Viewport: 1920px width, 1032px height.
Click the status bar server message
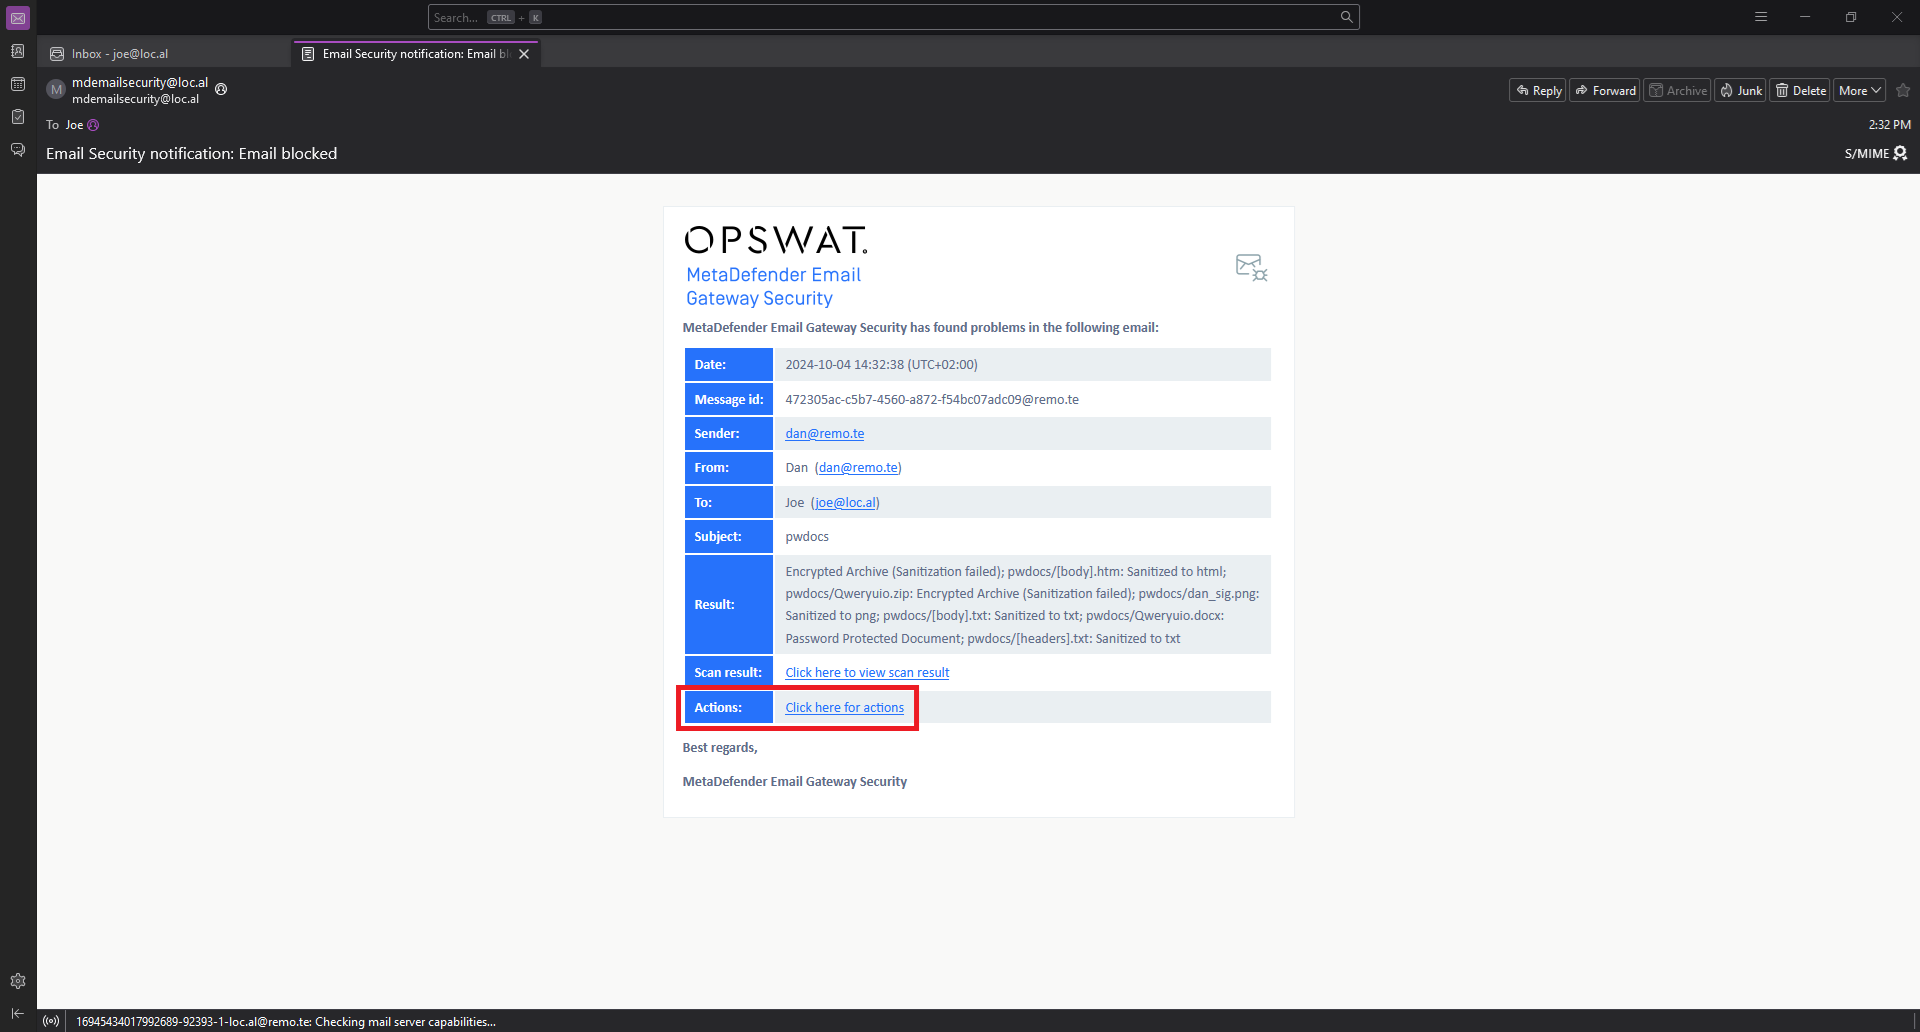[286, 1022]
